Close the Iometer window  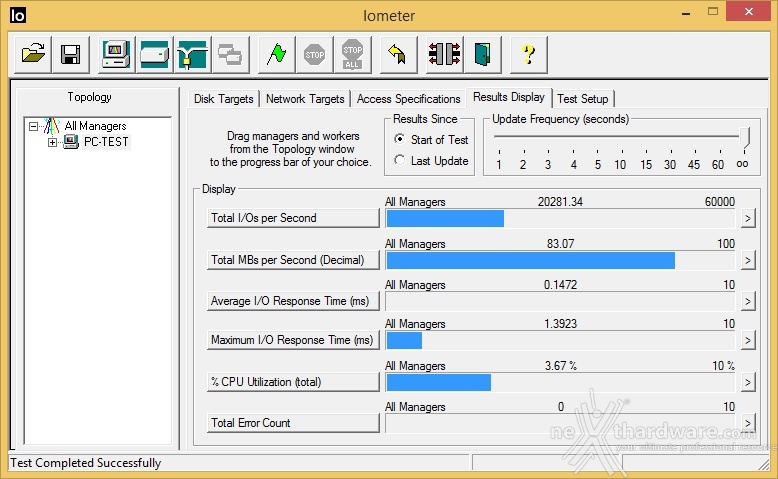tap(749, 11)
